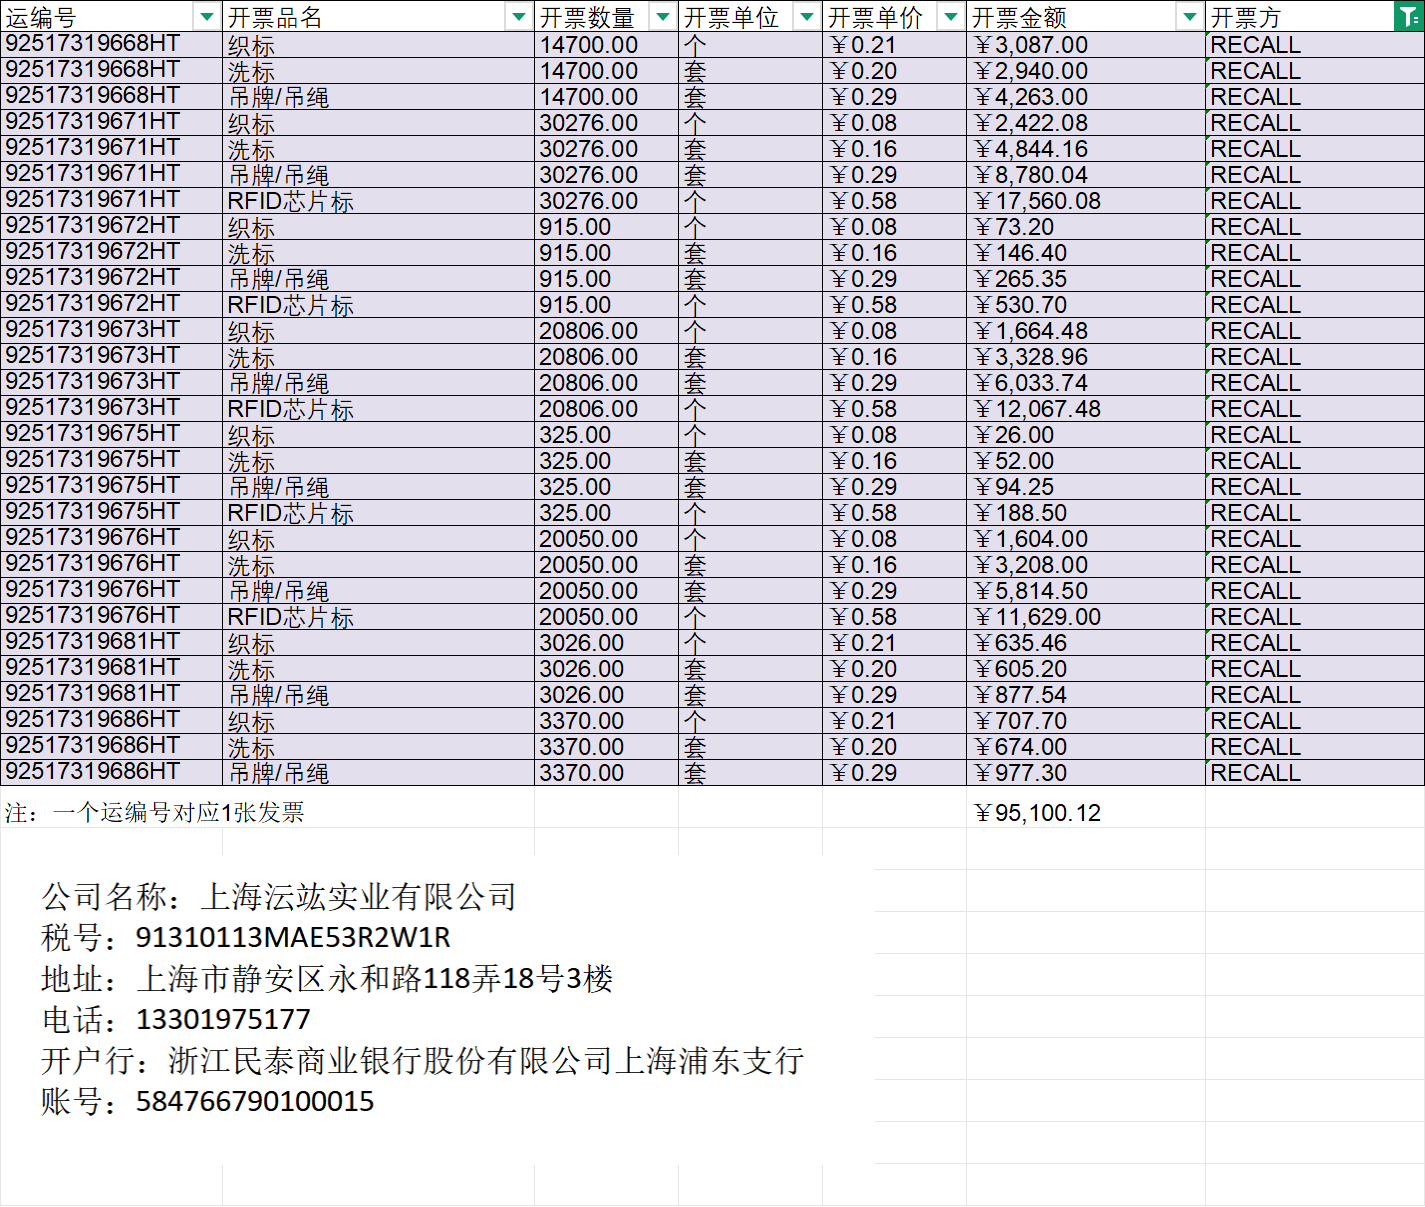
Task: Click the amount cell ¥12,067.48
Action: 1038,409
